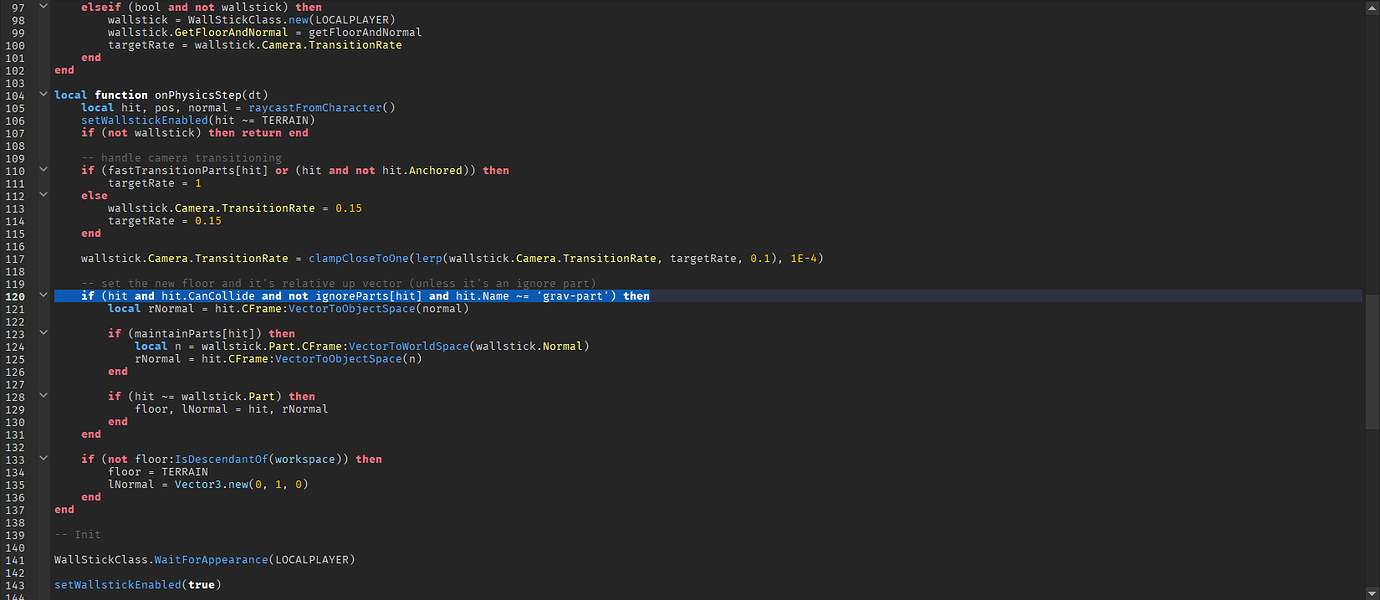
Task: Collapse the maintainParts if block
Action: [42, 333]
